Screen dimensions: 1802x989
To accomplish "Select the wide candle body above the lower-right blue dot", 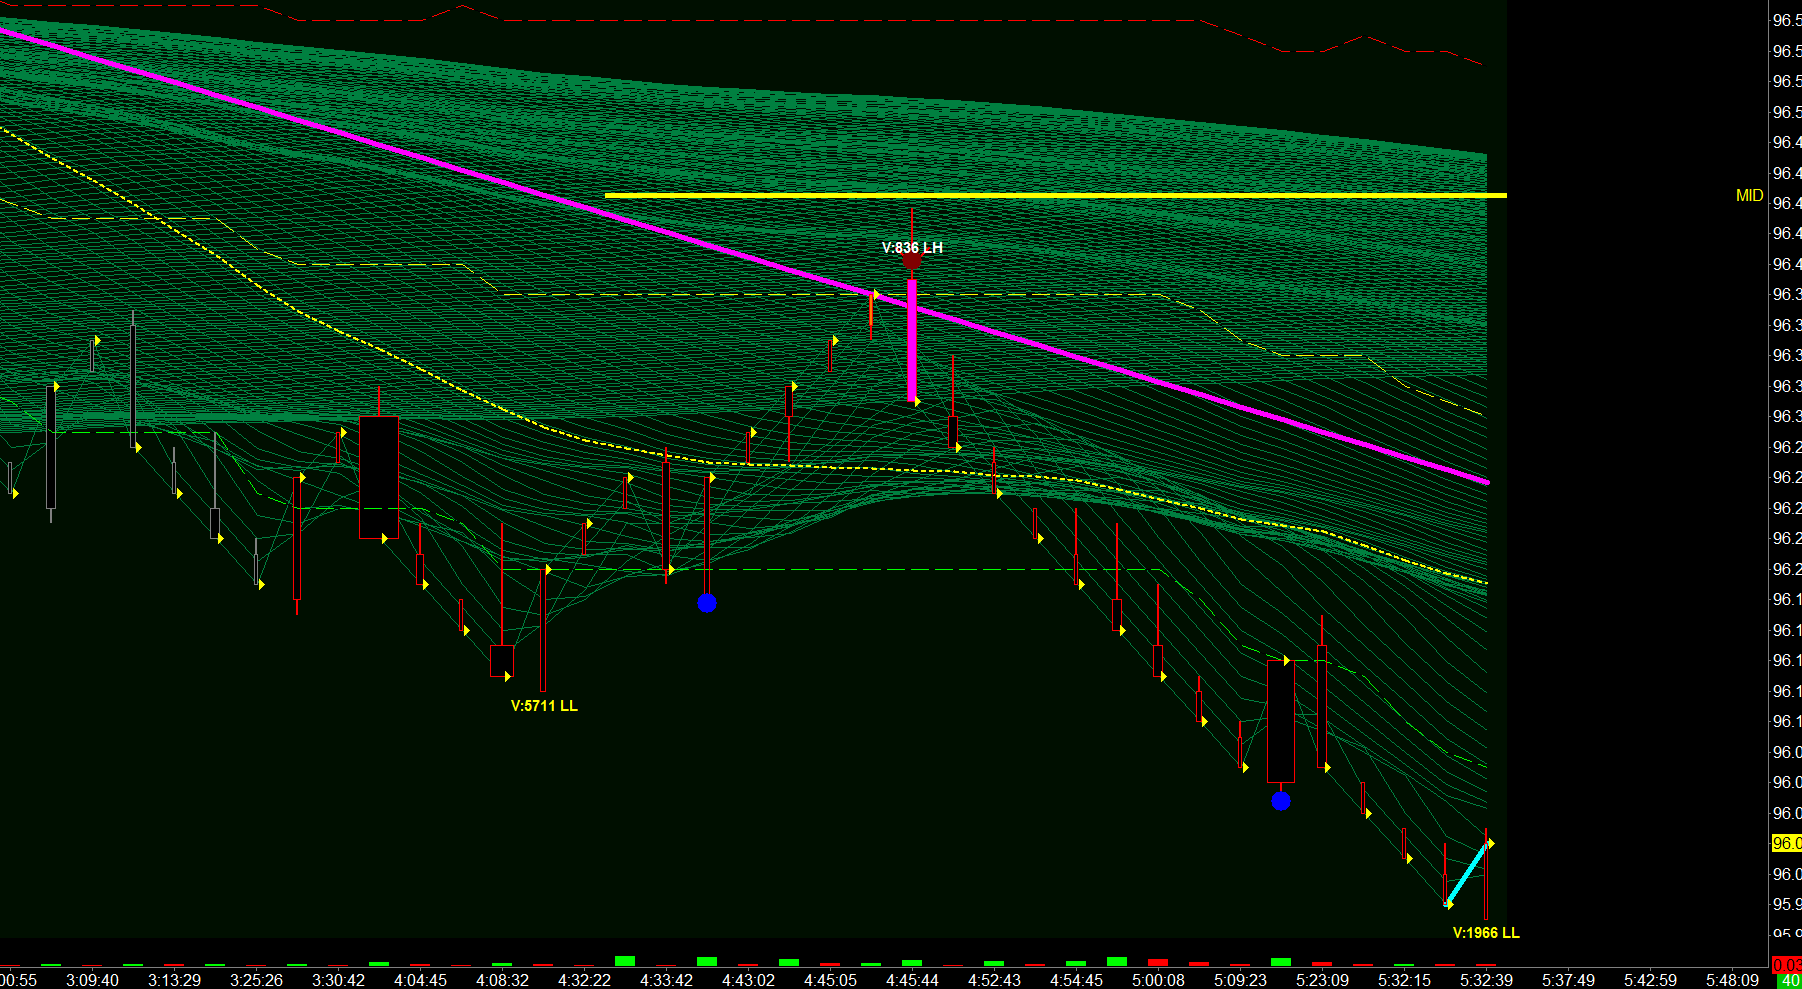I will (x=1281, y=721).
